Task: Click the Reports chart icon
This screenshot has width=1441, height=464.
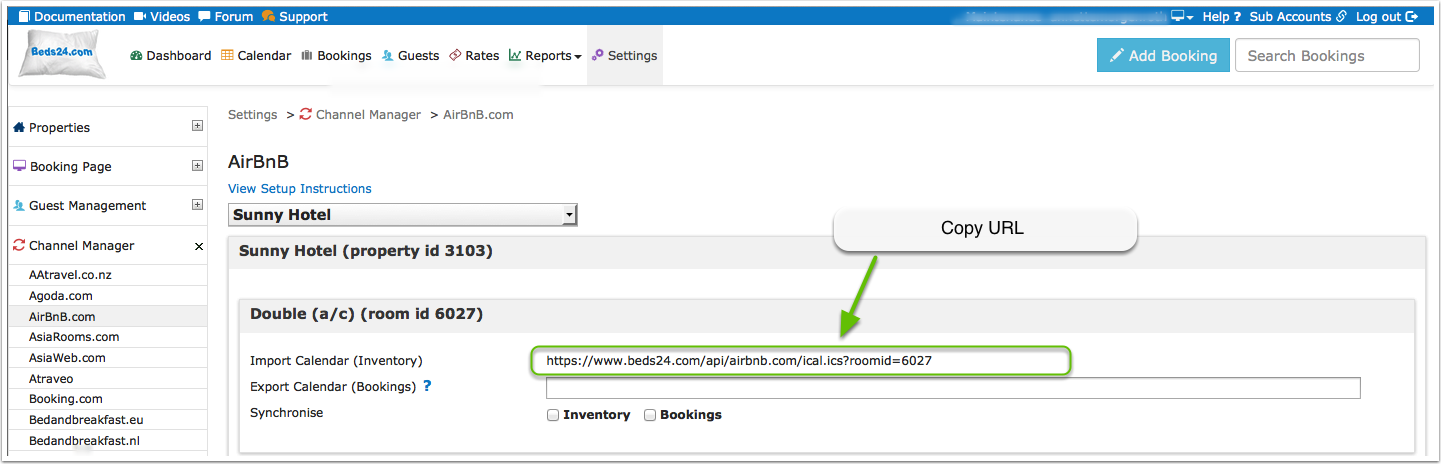Action: 515,56
